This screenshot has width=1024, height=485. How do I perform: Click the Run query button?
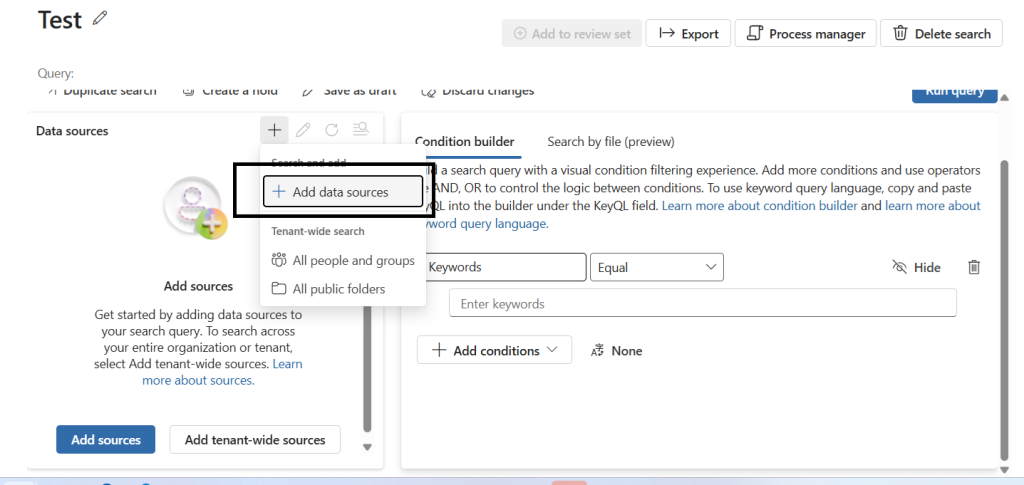pos(954,93)
